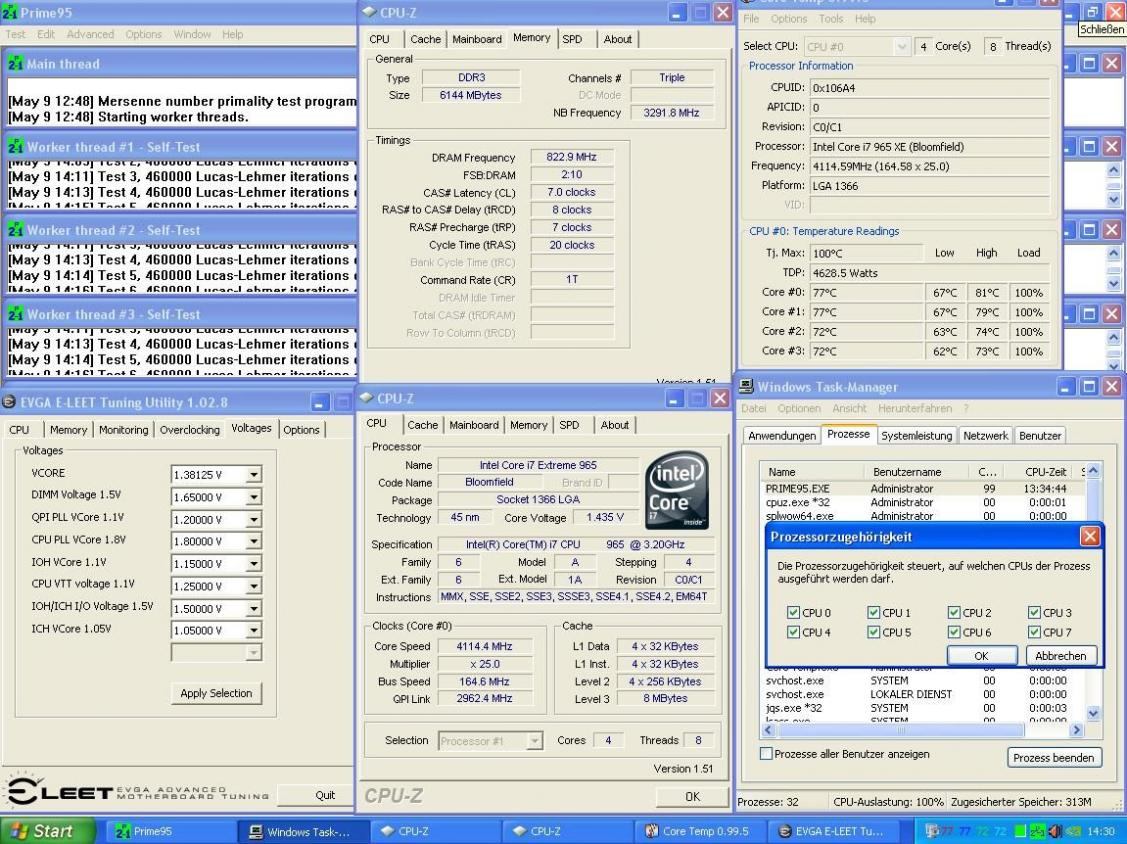This screenshot has width=1127, height=844.
Task: Click the CPU-Zeit column header
Action: pyautogui.click(x=1038, y=472)
